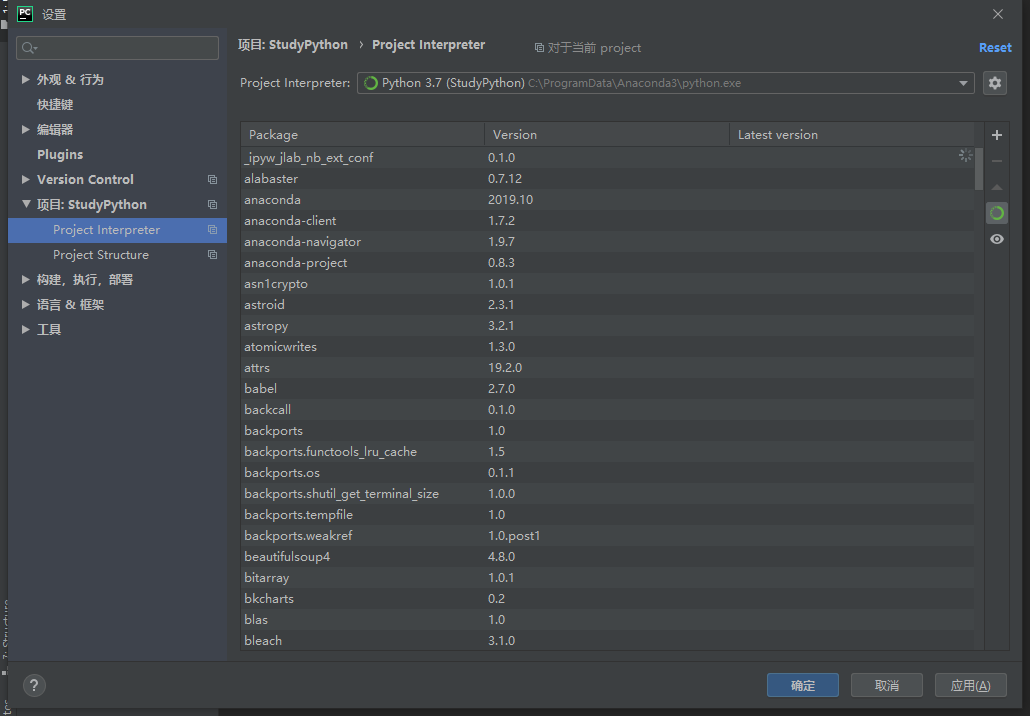Click version 2019.10 of anaconda
Screen dimensions: 1030x716
point(510,200)
